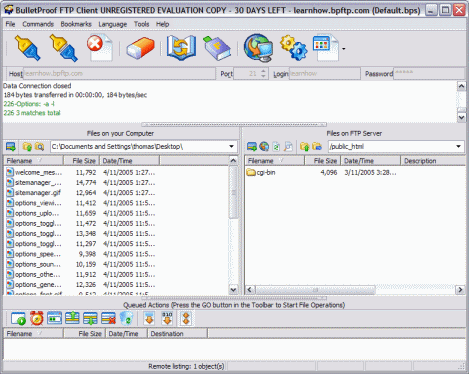Click the alarm clock scheduler icon in queue toolbar
Image resolution: width=469 pixels, height=374 pixels.
pyautogui.click(x=37, y=318)
